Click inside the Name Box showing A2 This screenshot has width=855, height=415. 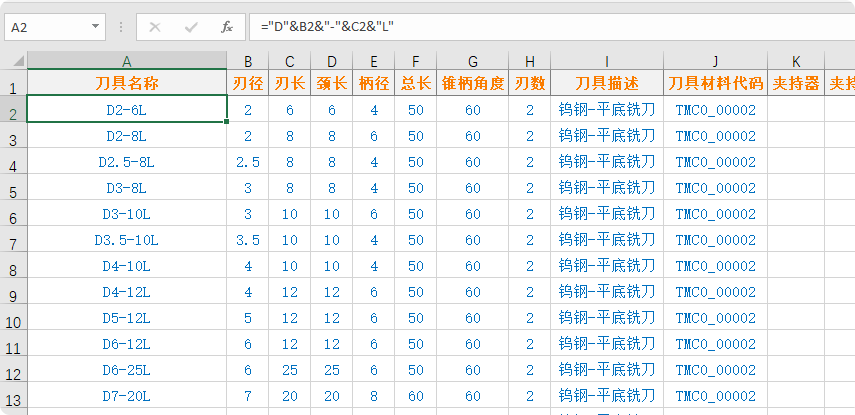pos(47,27)
